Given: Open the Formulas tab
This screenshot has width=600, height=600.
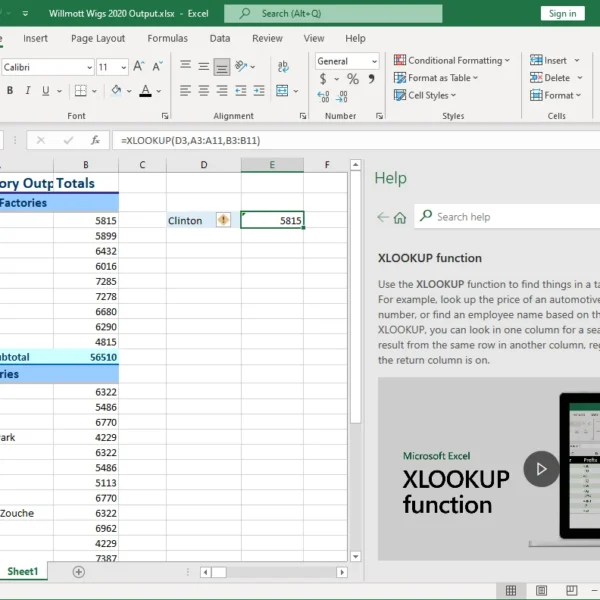Looking at the screenshot, I should coord(168,38).
